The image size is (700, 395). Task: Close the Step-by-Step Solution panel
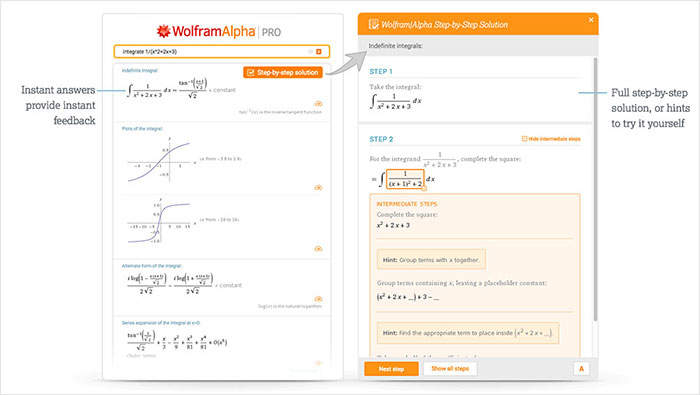[x=591, y=20]
